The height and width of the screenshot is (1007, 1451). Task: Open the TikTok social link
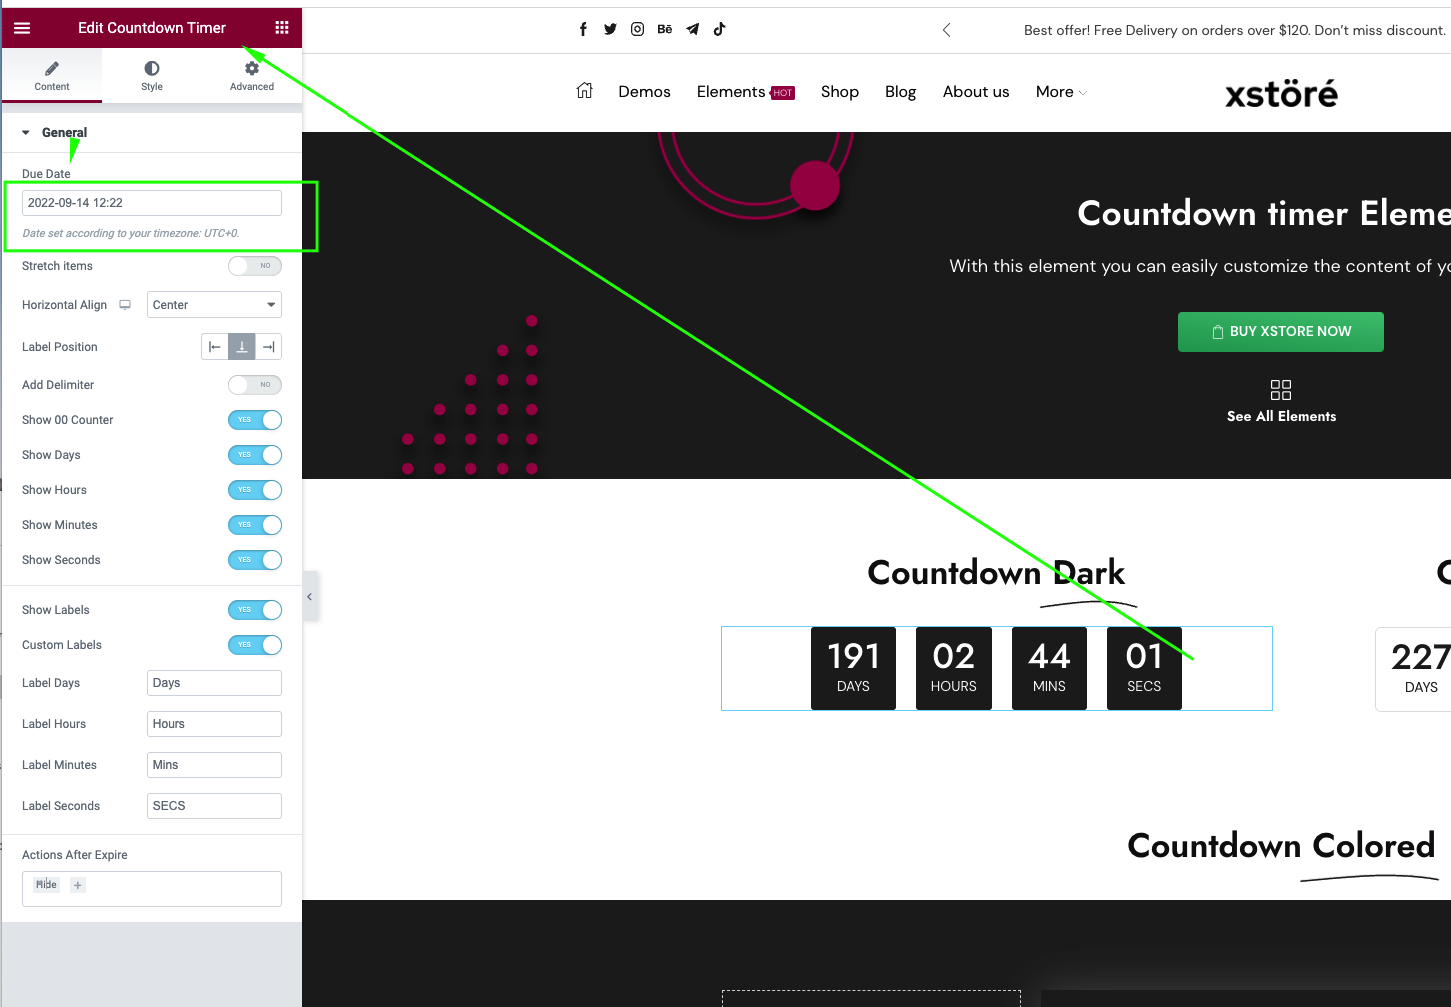(x=719, y=29)
